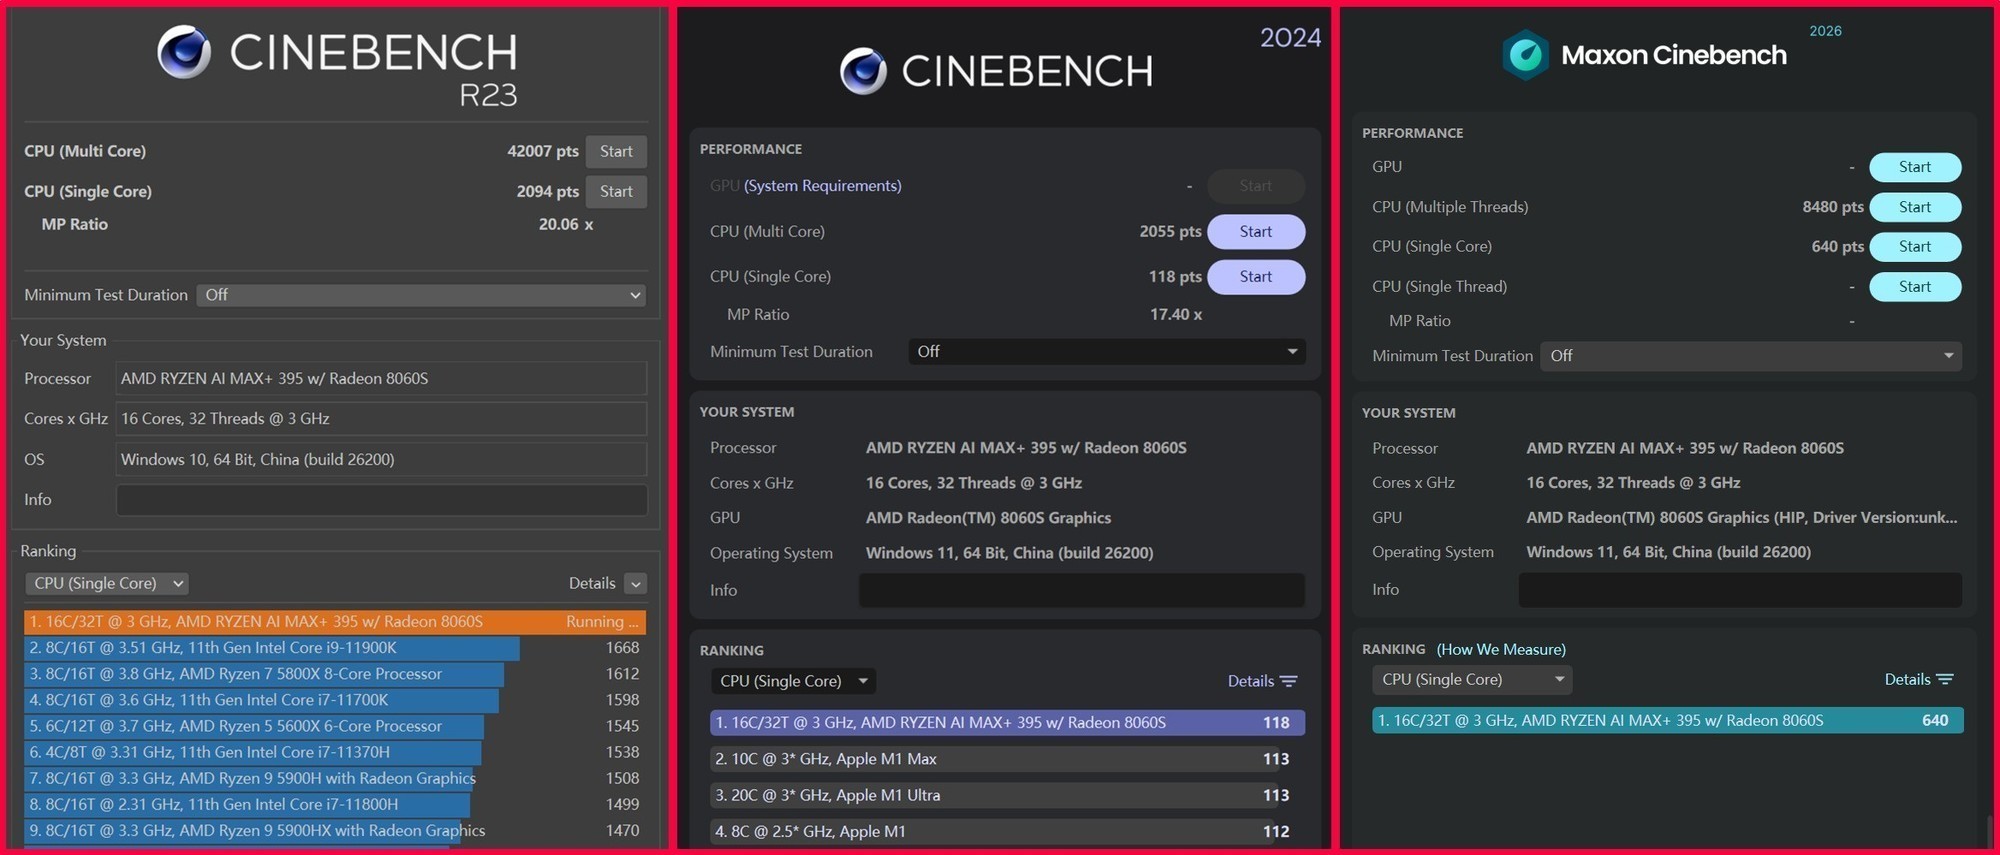The width and height of the screenshot is (2000, 855).
Task: Select the AMD Ryzen 5 5600X ranking row
Action: click(335, 726)
